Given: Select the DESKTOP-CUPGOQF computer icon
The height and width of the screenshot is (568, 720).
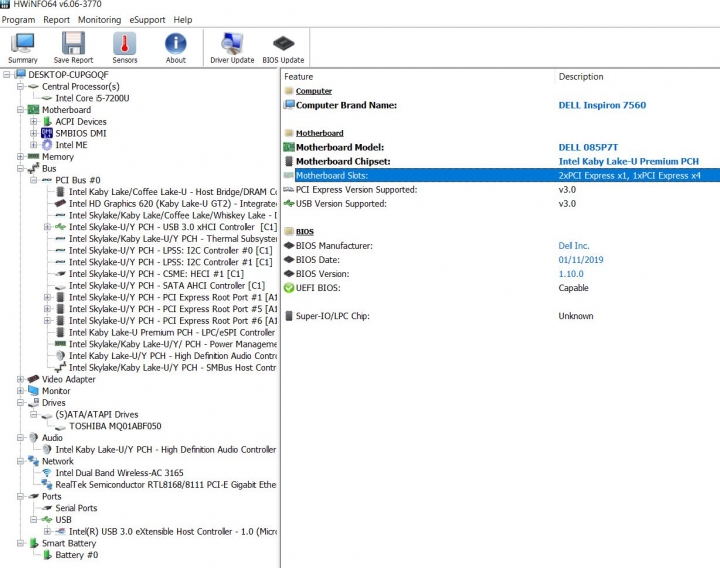Looking at the screenshot, I should coord(20,74).
